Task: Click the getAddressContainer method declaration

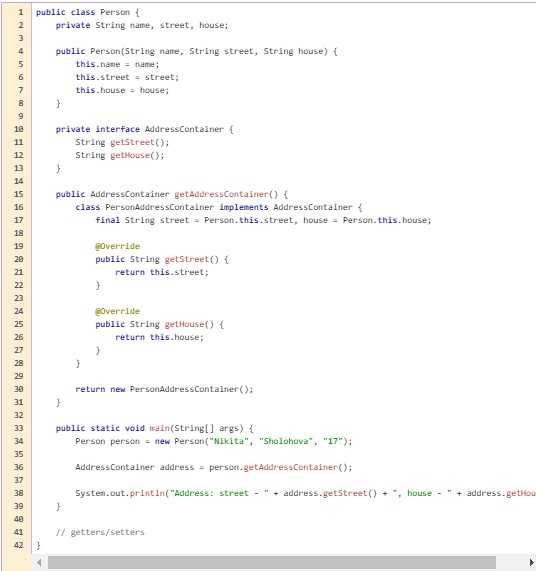Action: [x=221, y=194]
